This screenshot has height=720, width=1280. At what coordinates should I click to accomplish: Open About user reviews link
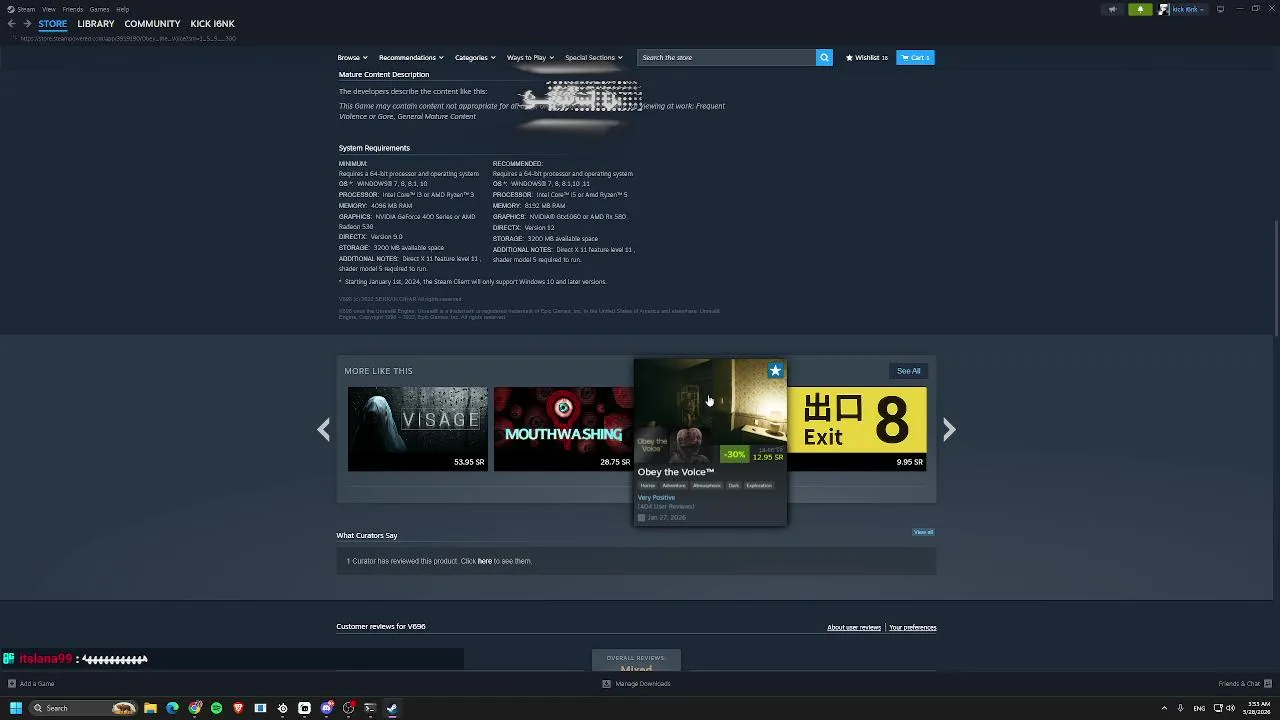854,628
